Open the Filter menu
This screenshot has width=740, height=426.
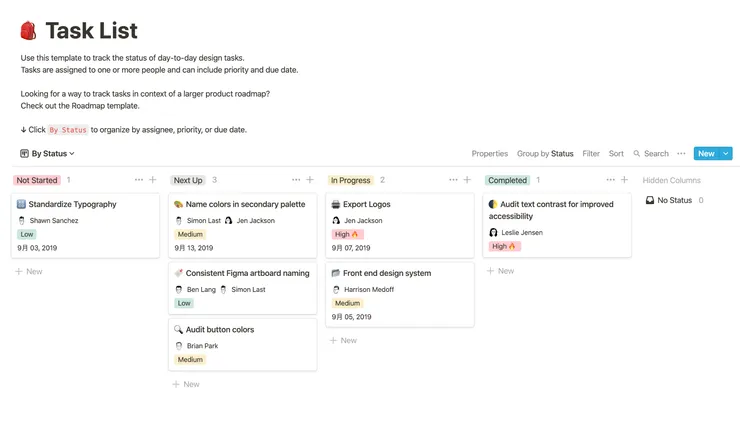coord(591,154)
